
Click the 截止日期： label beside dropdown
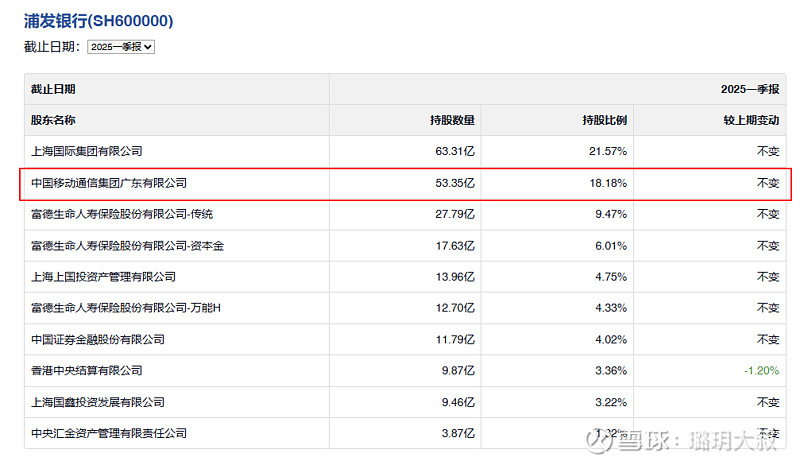pos(52,47)
